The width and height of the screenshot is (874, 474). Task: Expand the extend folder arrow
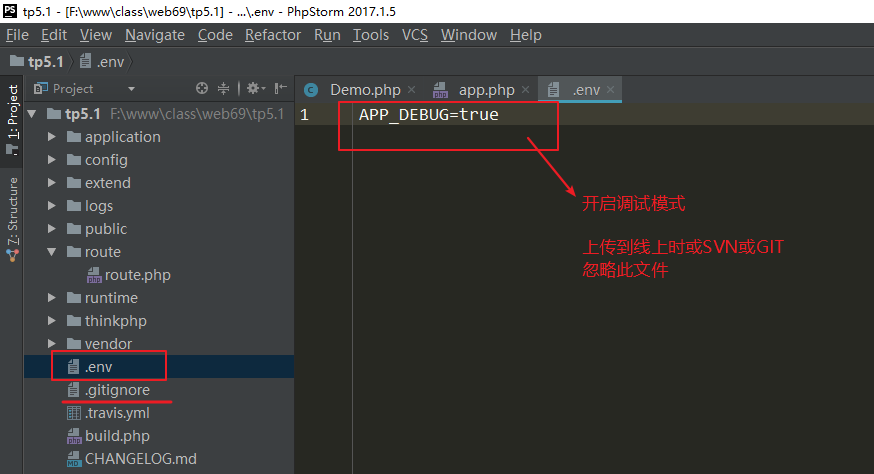tap(52, 183)
